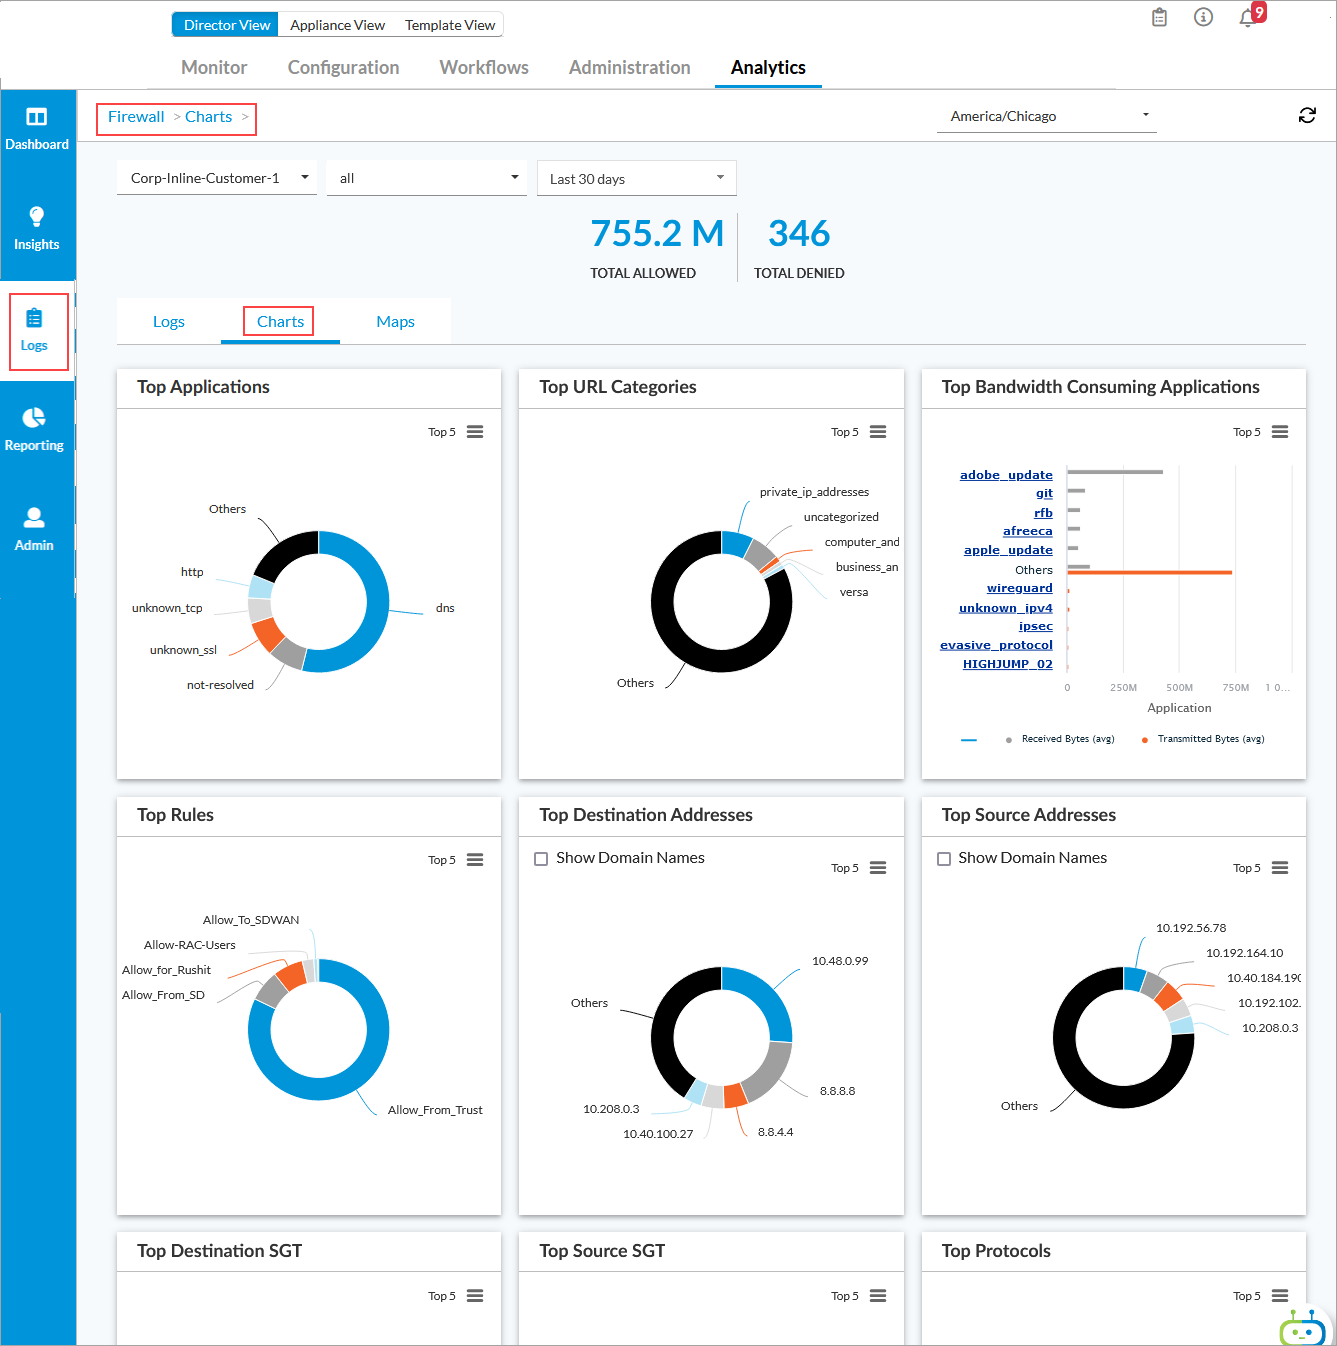Viewport: 1337px width, 1346px height.
Task: Open the Dashboard sidebar icon
Action: pyautogui.click(x=37, y=118)
